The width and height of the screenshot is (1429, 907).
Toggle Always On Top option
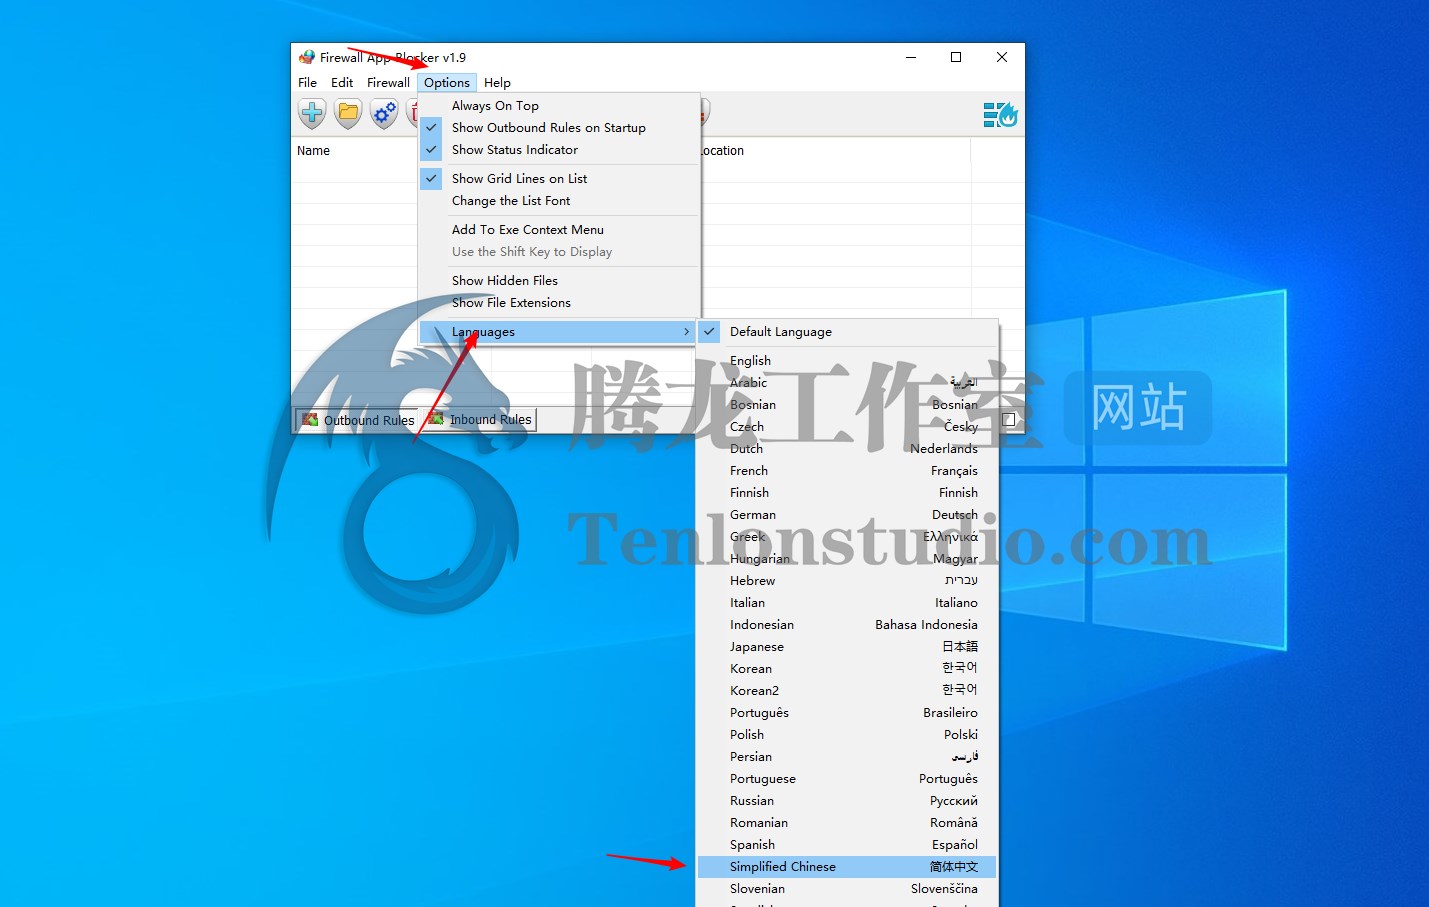tap(559, 106)
